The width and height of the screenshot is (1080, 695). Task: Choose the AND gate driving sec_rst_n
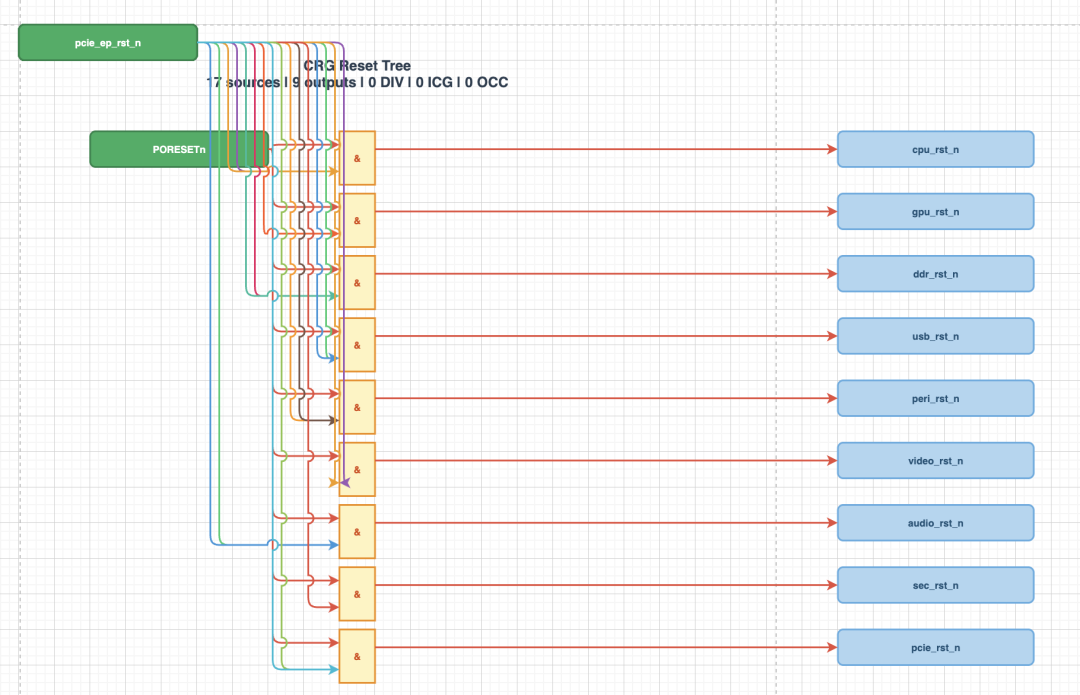(357, 594)
